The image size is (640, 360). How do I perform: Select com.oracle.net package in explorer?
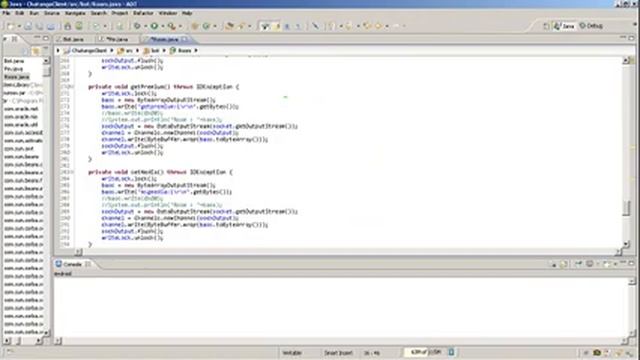click(21, 109)
